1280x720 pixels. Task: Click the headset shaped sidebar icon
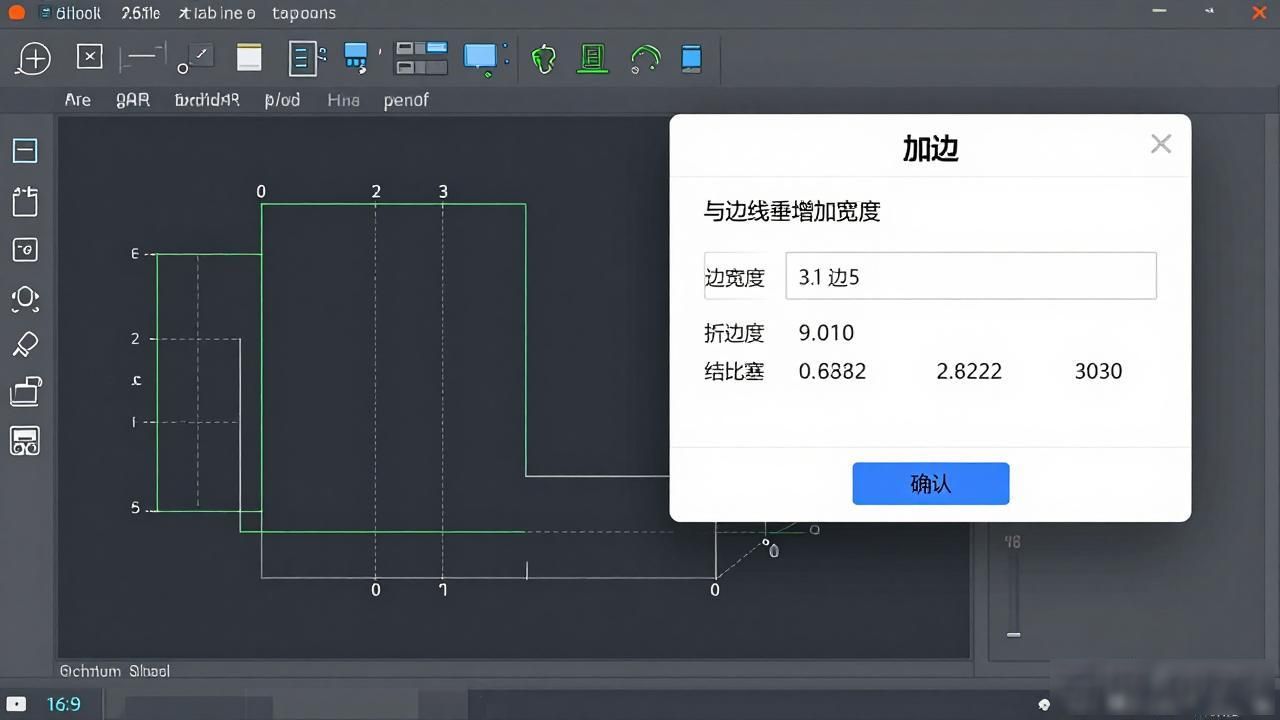coord(25,298)
